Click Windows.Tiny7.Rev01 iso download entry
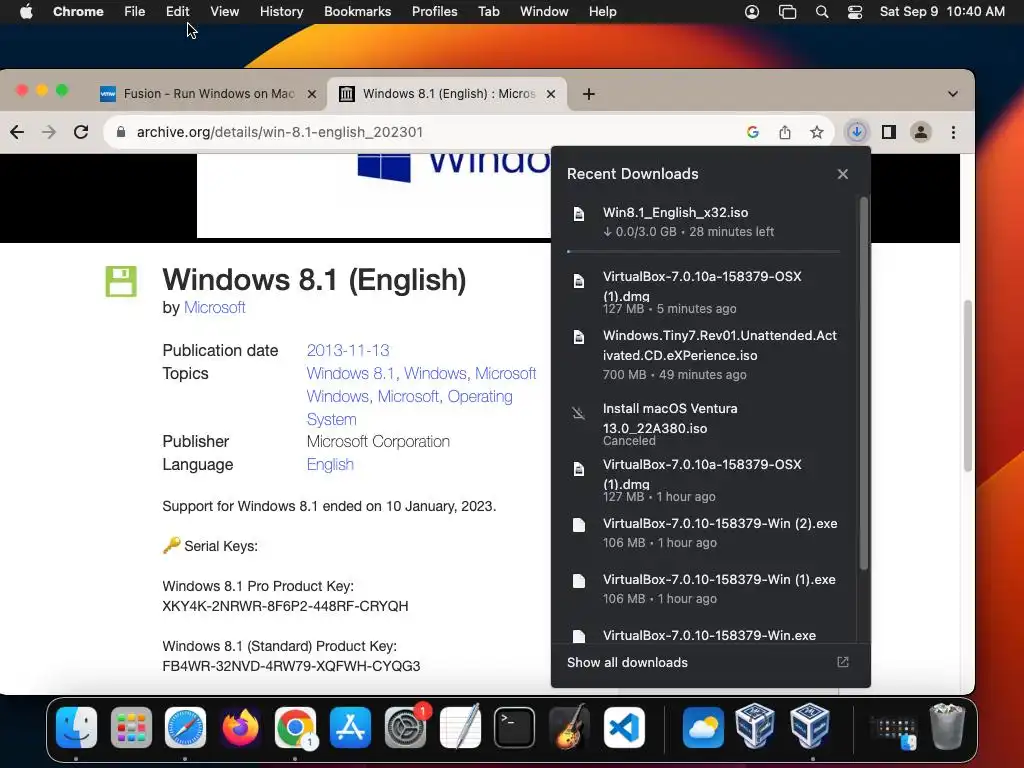Image resolution: width=1024 pixels, height=768 pixels. click(x=705, y=356)
